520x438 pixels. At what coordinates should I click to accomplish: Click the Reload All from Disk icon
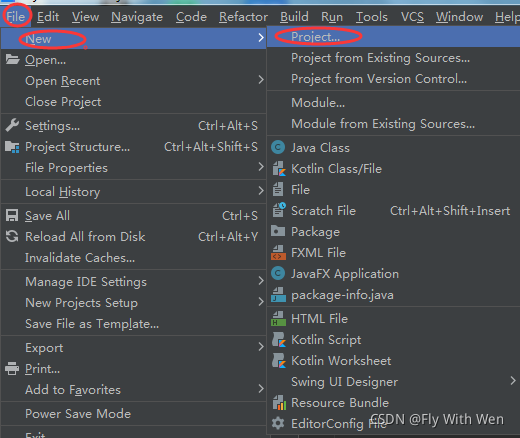click(12, 236)
